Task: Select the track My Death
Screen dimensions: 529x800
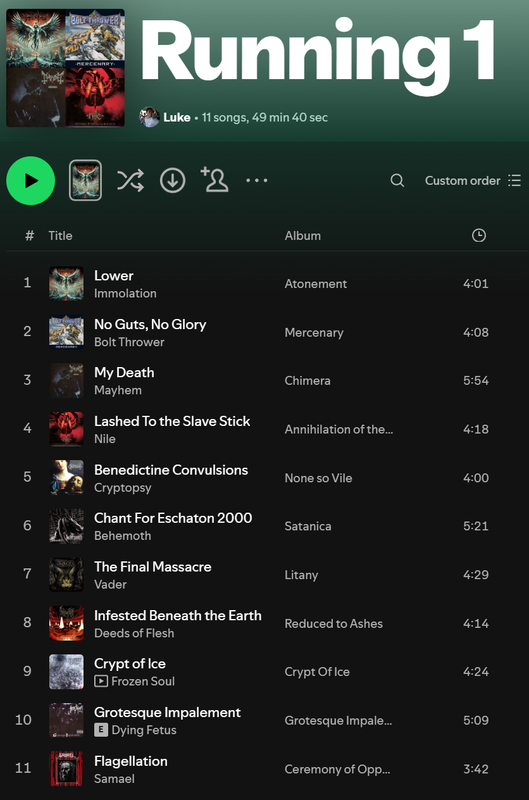Action: pos(124,372)
